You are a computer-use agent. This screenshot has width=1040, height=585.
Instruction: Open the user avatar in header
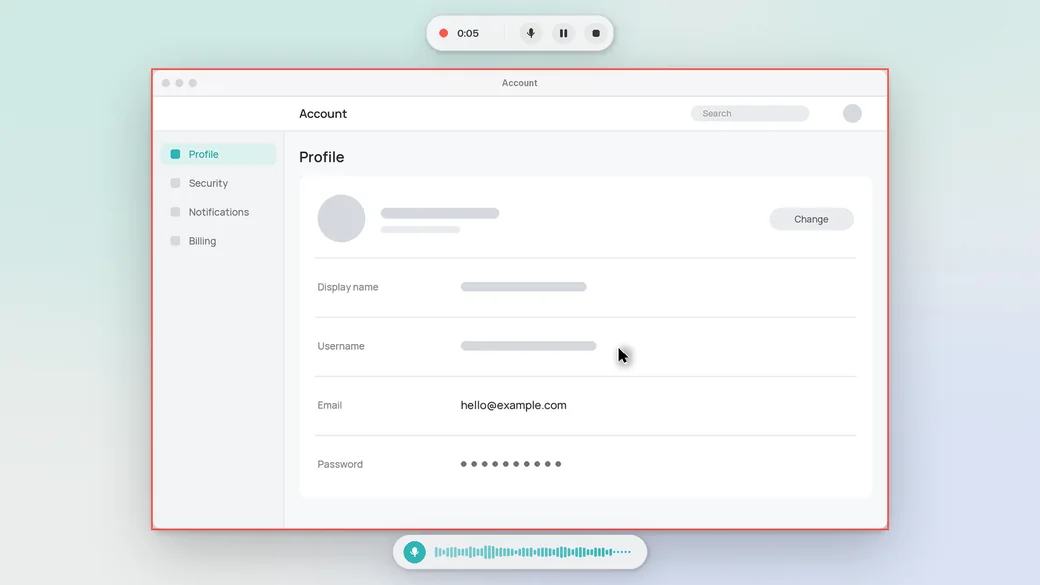(x=852, y=113)
